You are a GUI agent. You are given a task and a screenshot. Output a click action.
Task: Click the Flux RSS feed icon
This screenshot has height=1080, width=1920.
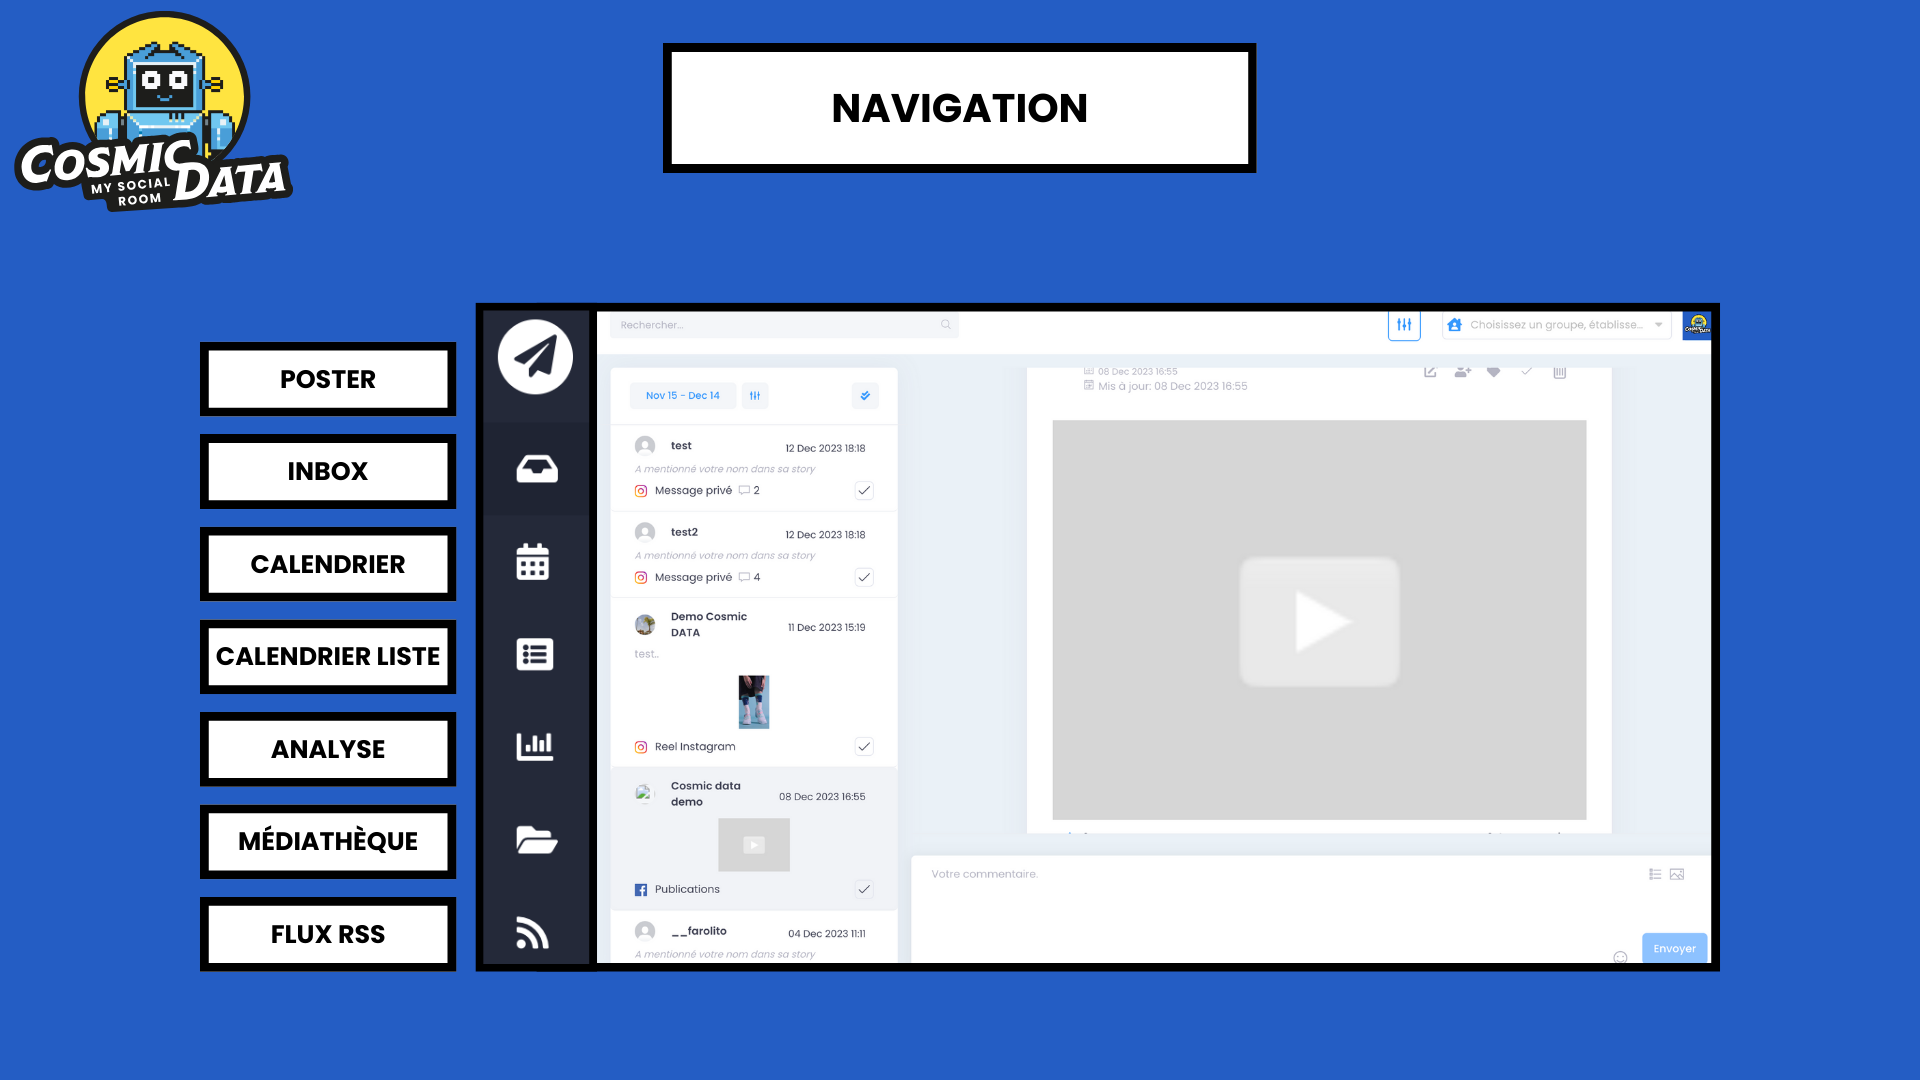click(x=534, y=932)
